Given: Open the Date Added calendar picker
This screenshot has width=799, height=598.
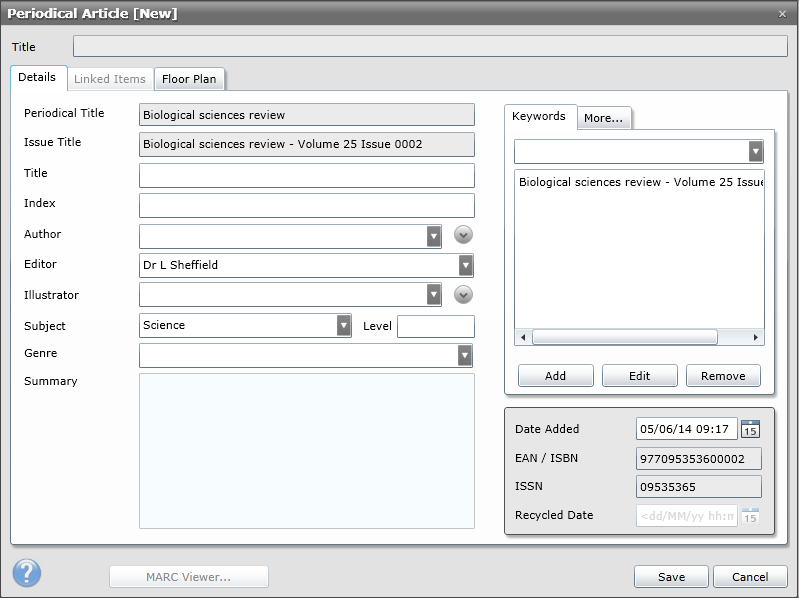Looking at the screenshot, I should [x=750, y=429].
